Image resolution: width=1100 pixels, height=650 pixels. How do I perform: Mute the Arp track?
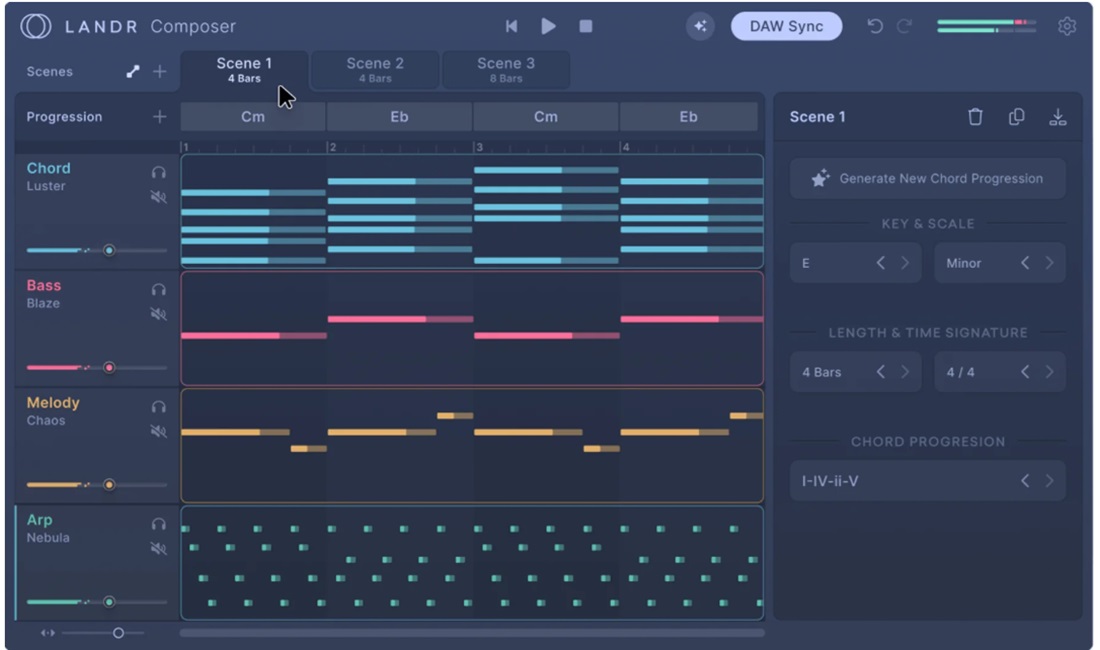[159, 548]
